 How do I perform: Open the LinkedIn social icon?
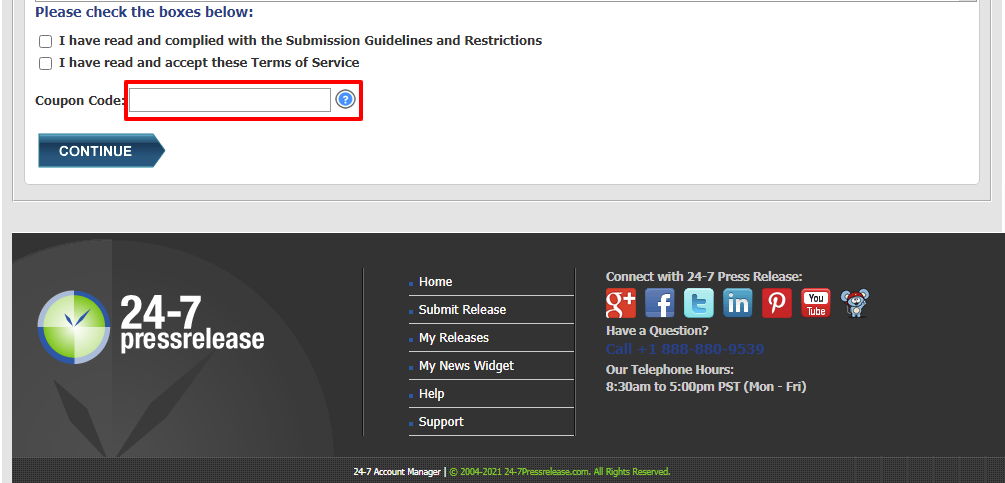coord(738,303)
